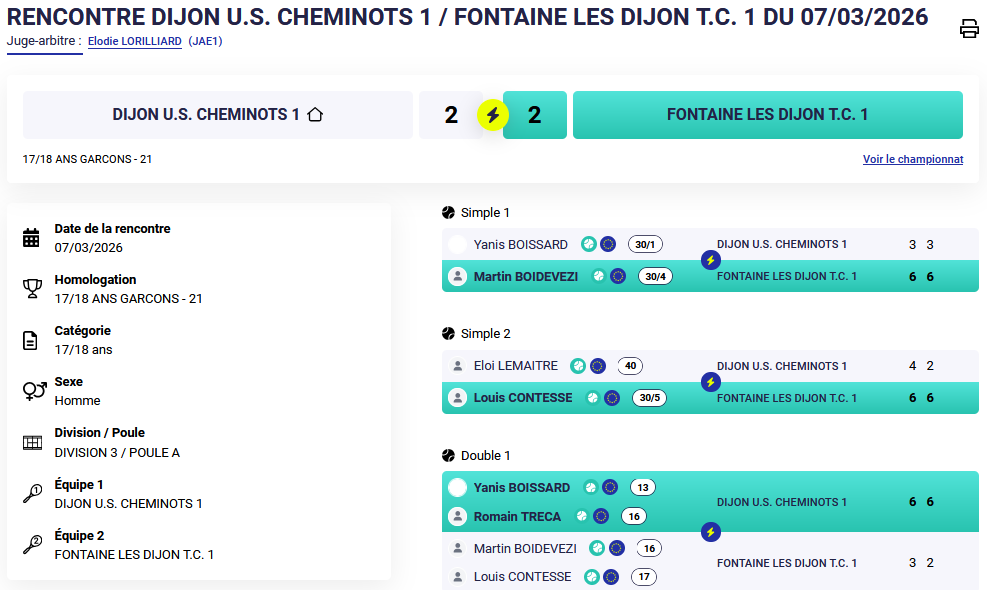Click the lightning icon in Double 1 match
The height and width of the screenshot is (590, 987).
tap(711, 532)
